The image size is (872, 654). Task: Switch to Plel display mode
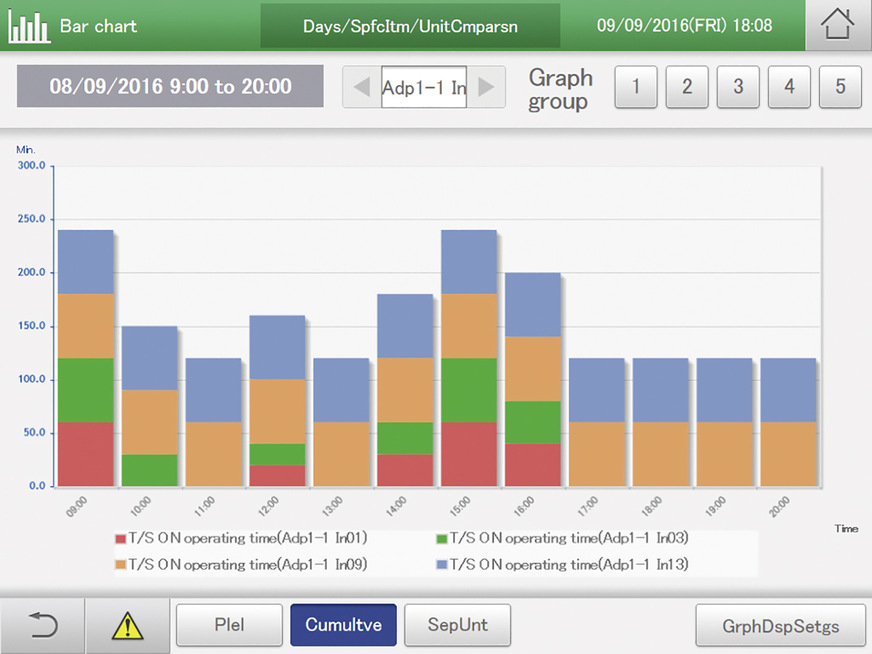coord(229,626)
